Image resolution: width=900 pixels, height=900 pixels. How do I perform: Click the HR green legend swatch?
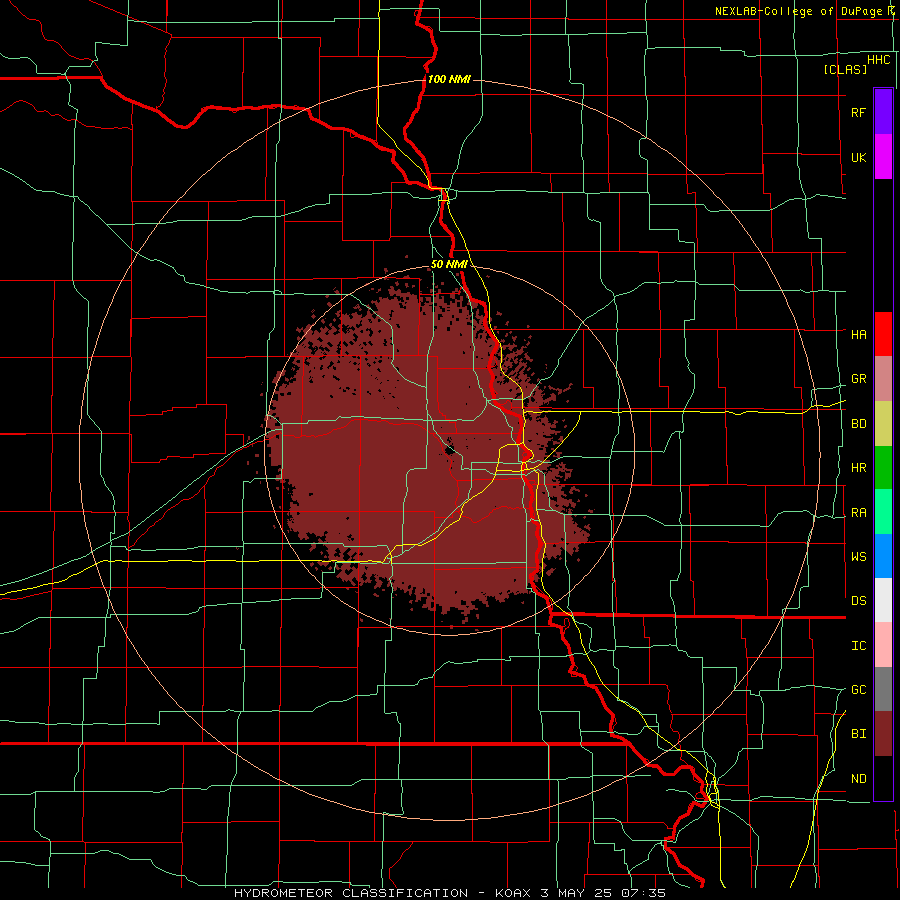pos(883,467)
